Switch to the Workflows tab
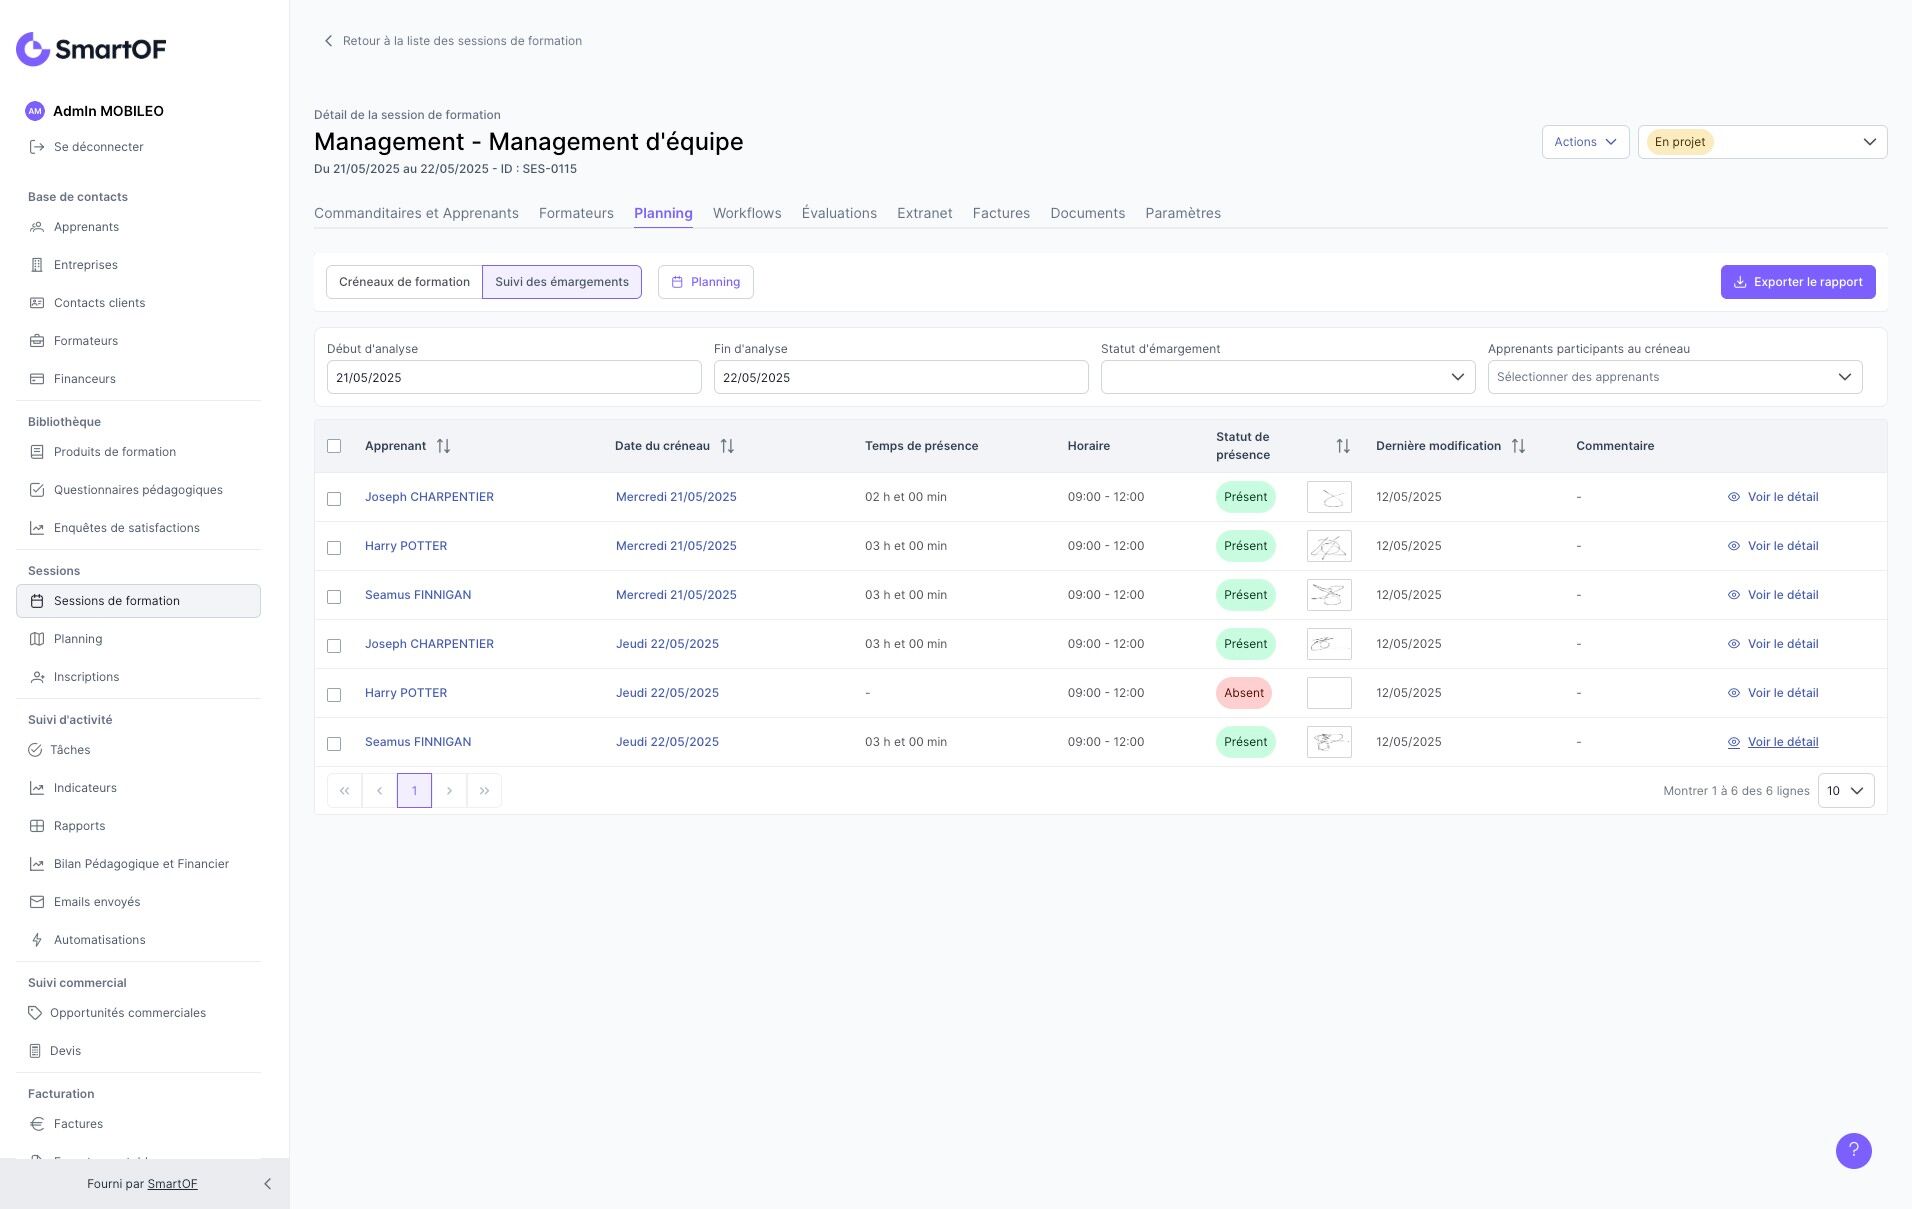 point(746,213)
